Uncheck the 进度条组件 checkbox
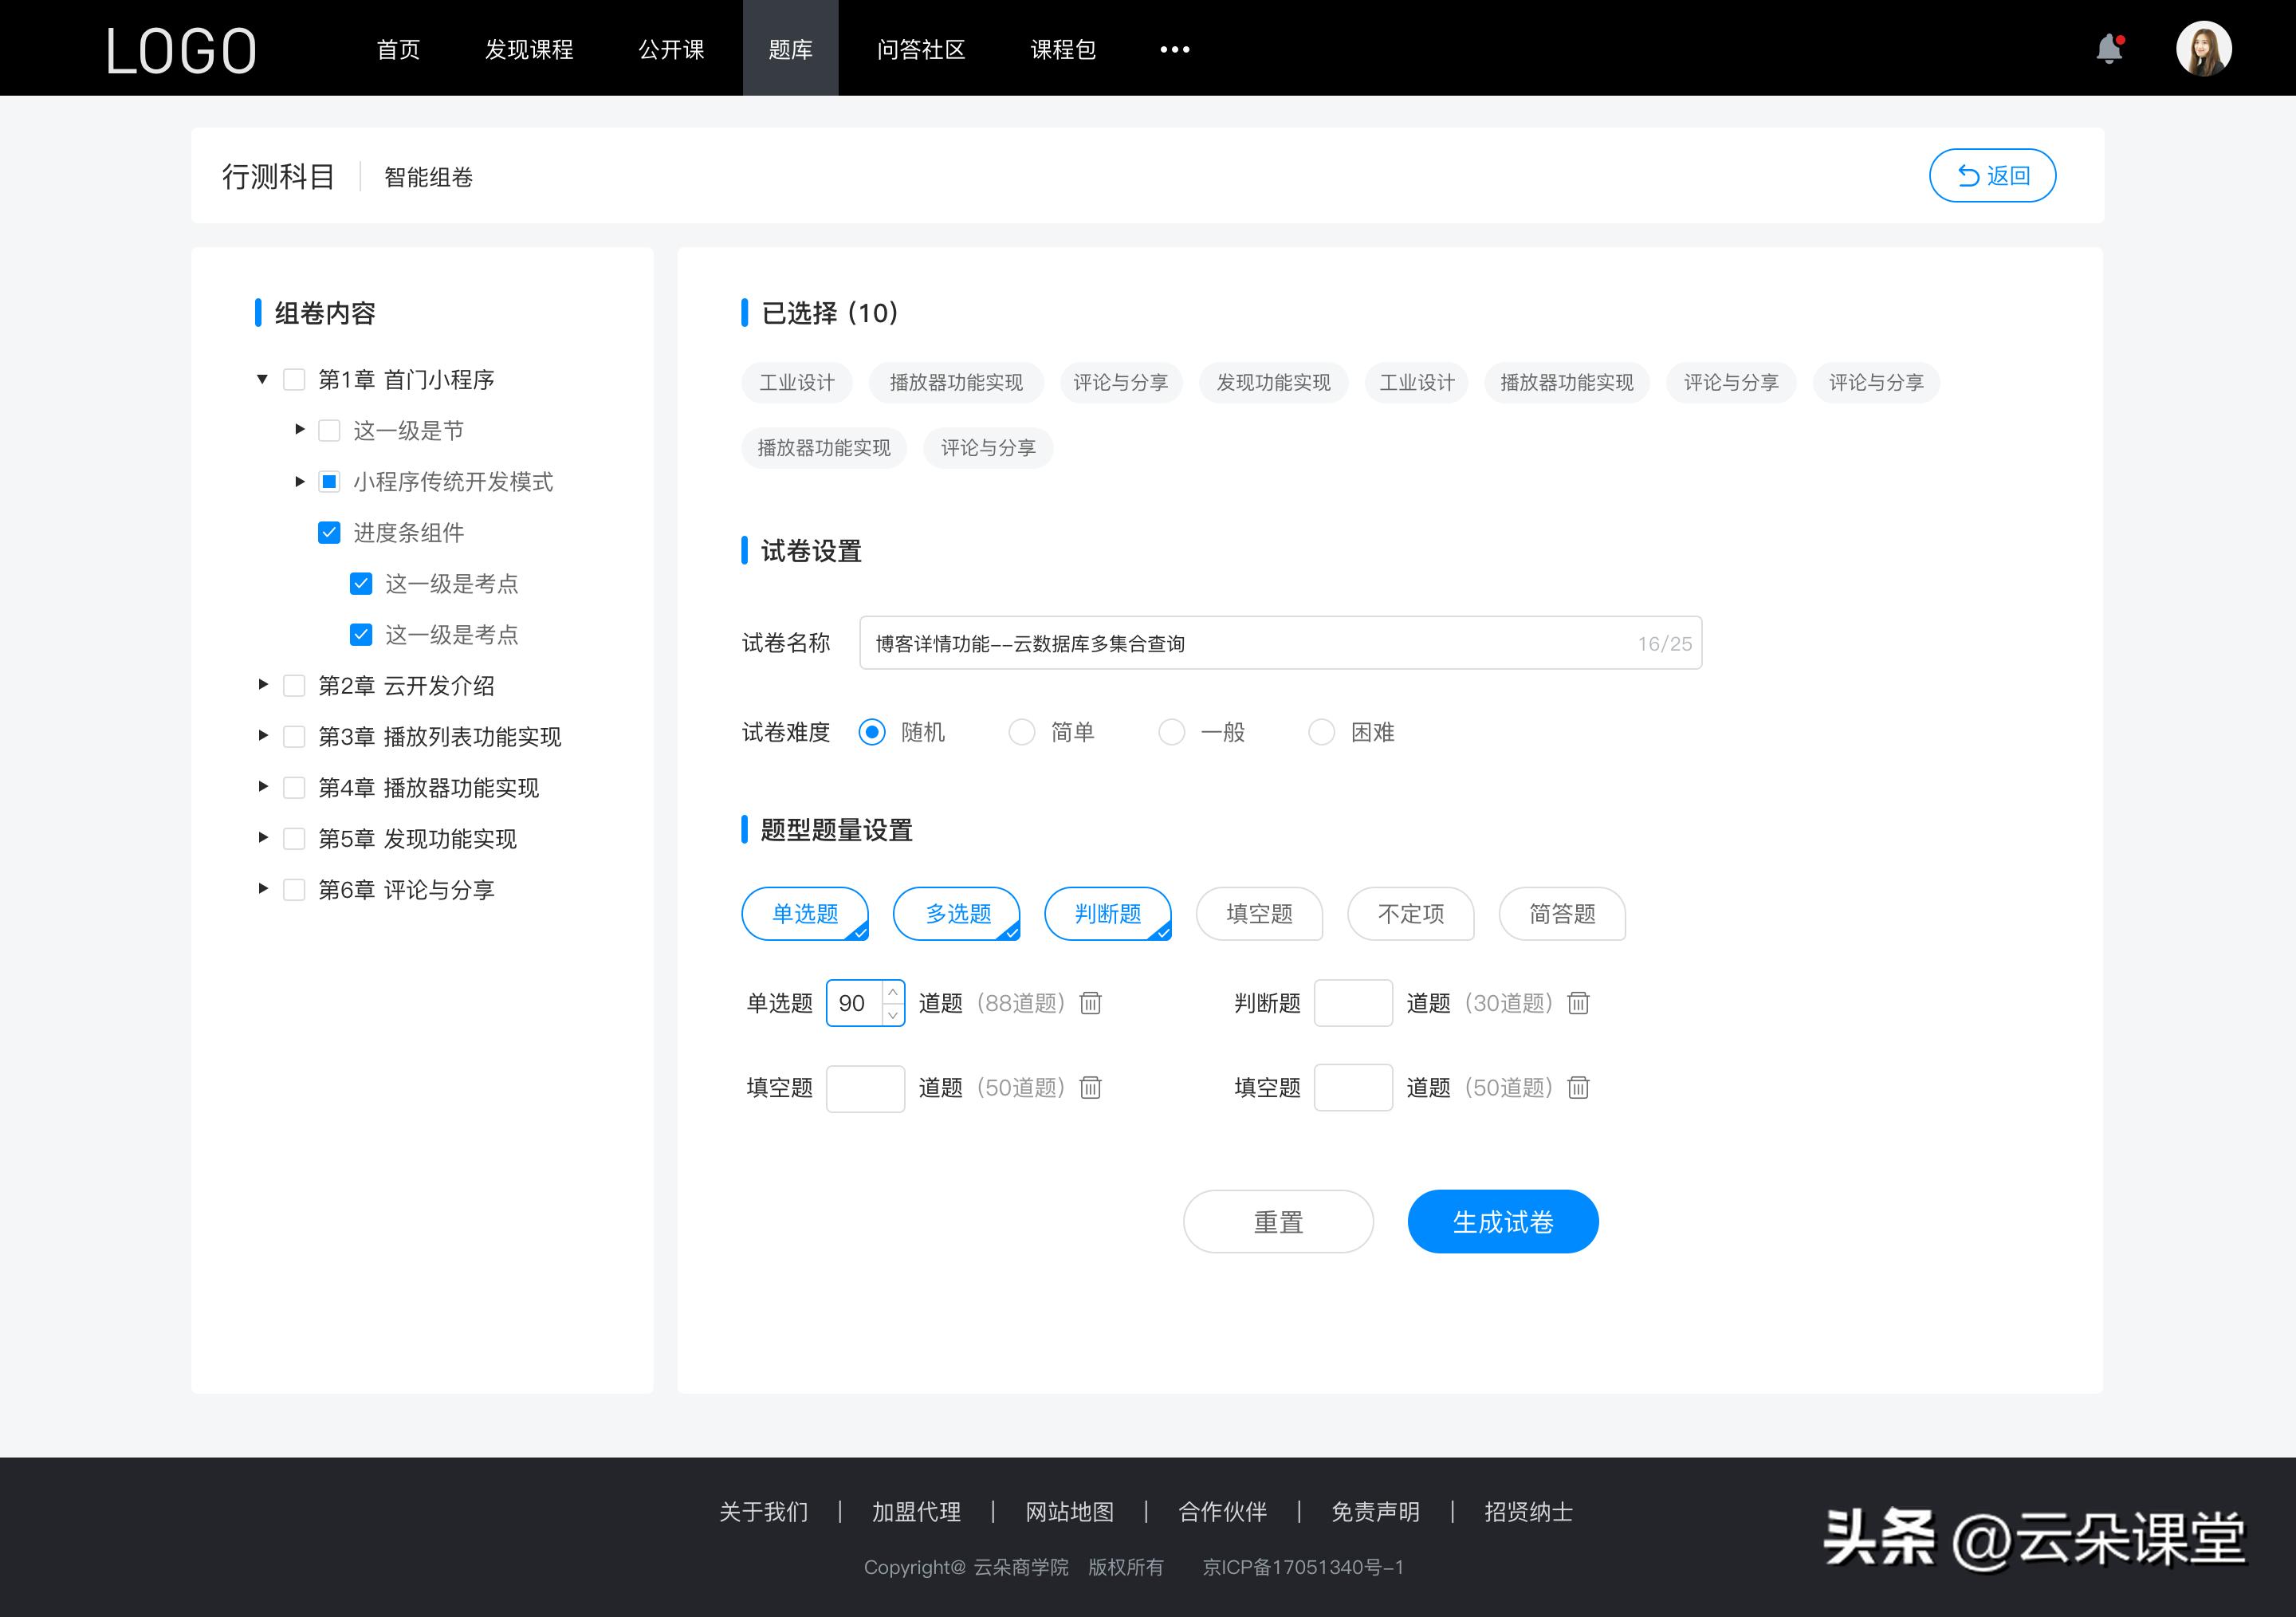Screen dimensions: 2296x1617 [329, 532]
